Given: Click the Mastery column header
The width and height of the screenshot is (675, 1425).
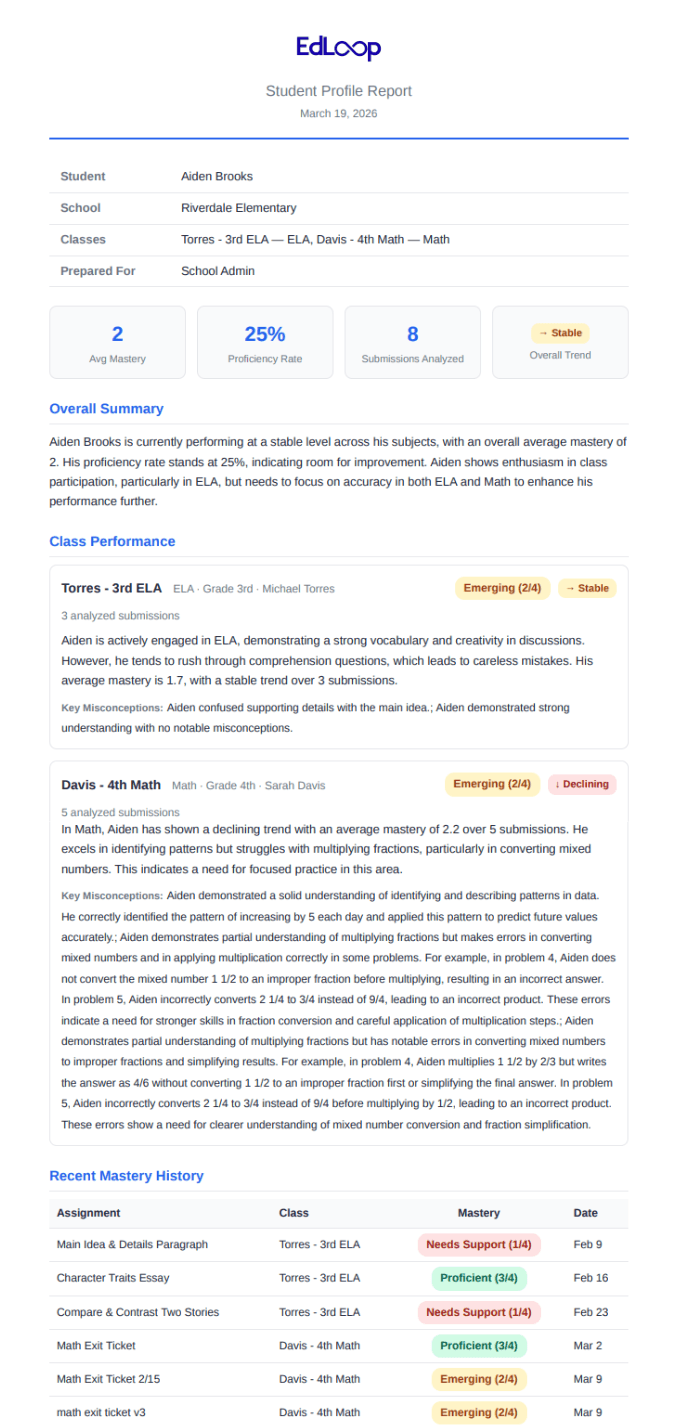Looking at the screenshot, I should pyautogui.click(x=479, y=1213).
